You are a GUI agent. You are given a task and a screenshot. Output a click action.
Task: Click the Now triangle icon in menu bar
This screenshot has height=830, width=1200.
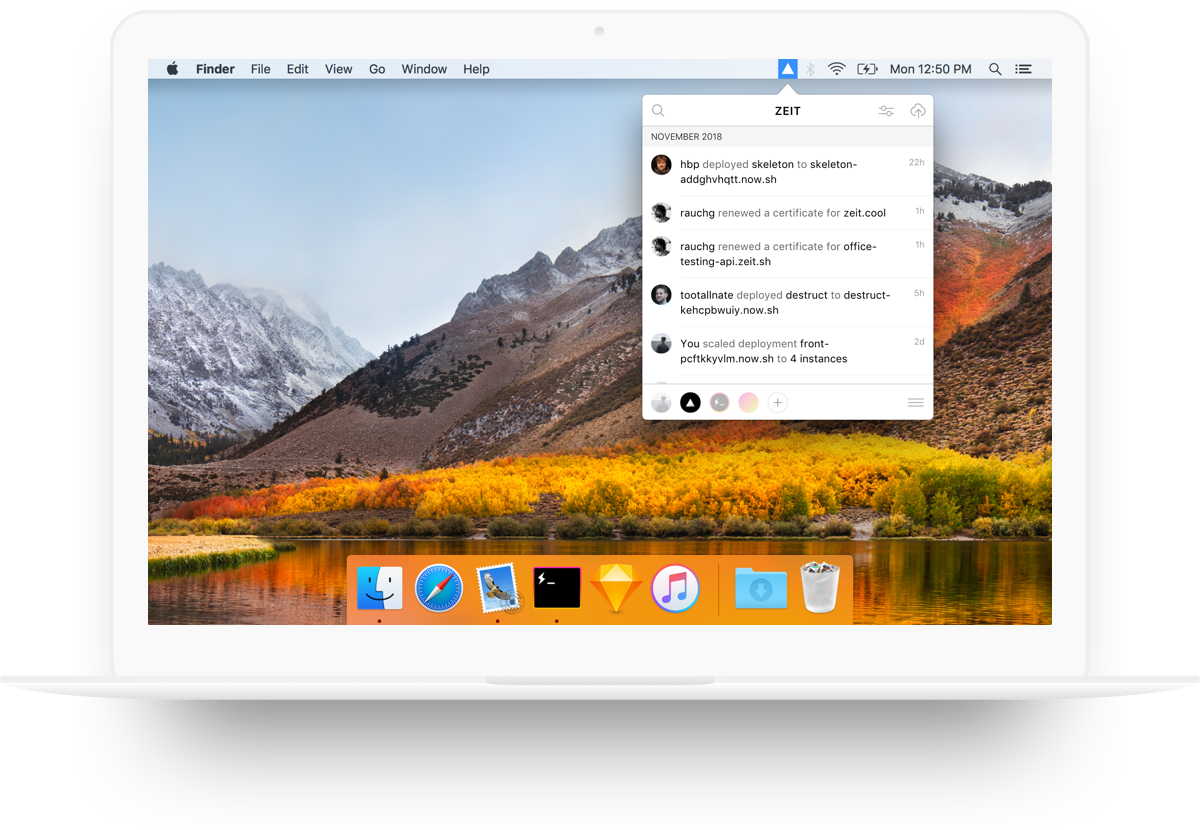pyautogui.click(x=788, y=69)
